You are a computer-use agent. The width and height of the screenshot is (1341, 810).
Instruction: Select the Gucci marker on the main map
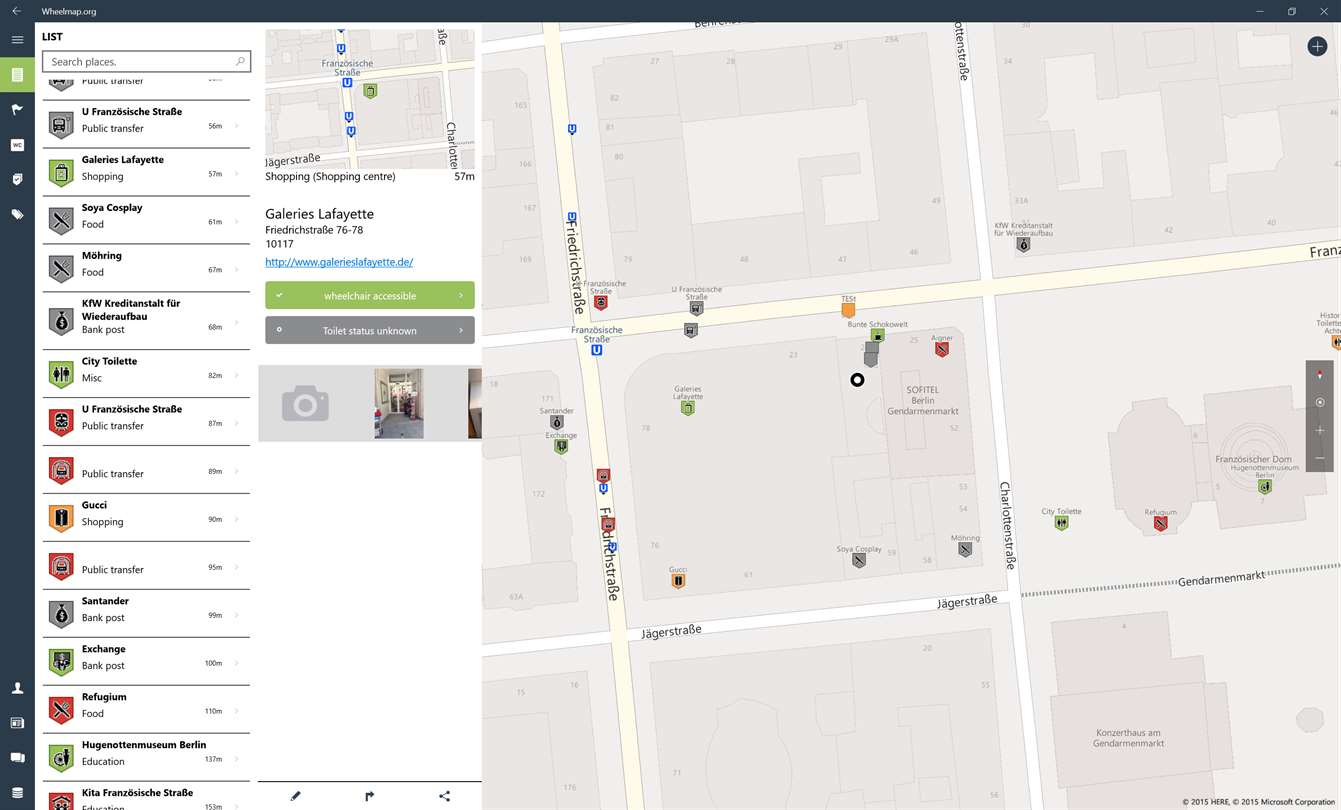click(678, 580)
